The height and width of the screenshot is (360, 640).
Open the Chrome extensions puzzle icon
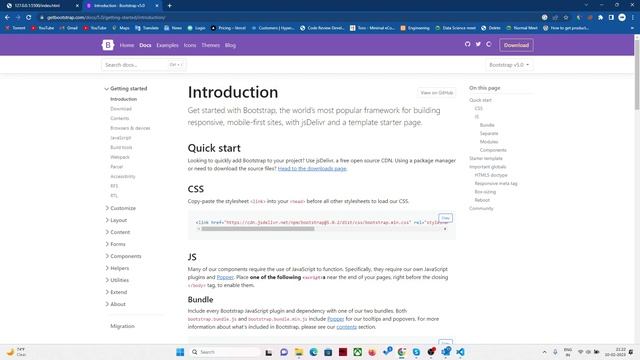pyautogui.click(x=600, y=18)
